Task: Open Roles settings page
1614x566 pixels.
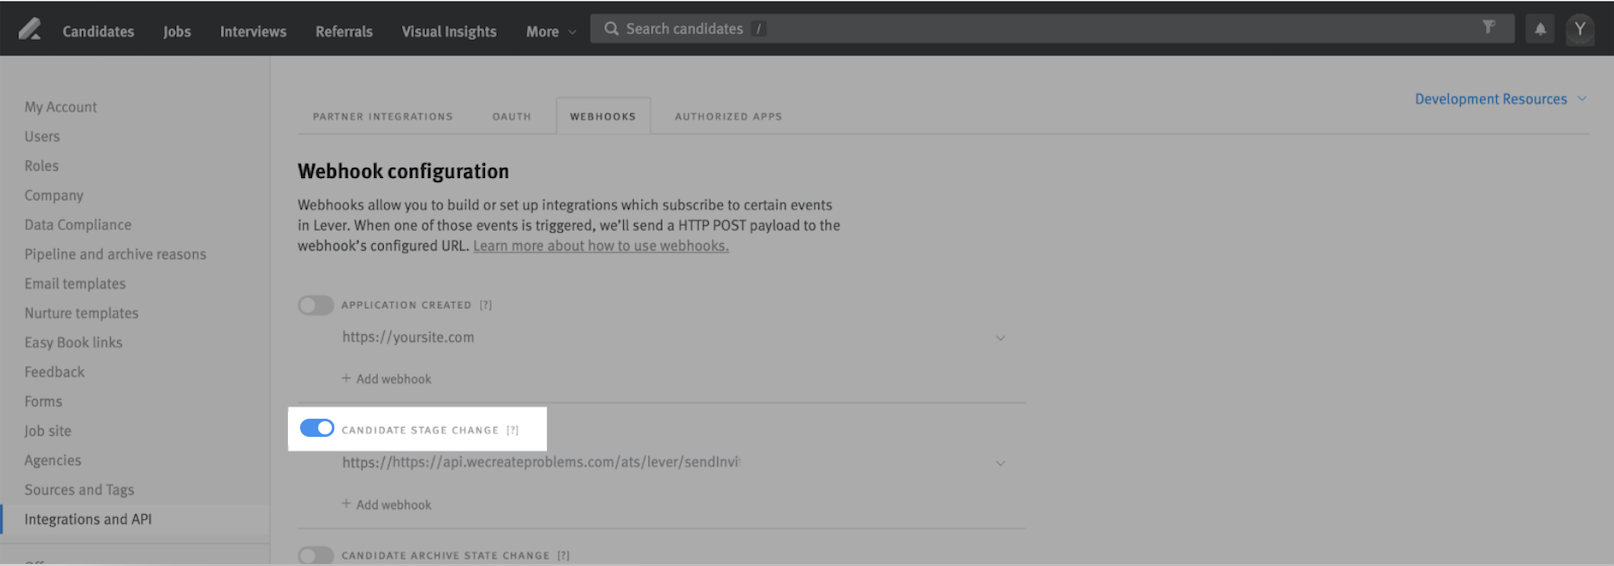Action: pos(42,166)
